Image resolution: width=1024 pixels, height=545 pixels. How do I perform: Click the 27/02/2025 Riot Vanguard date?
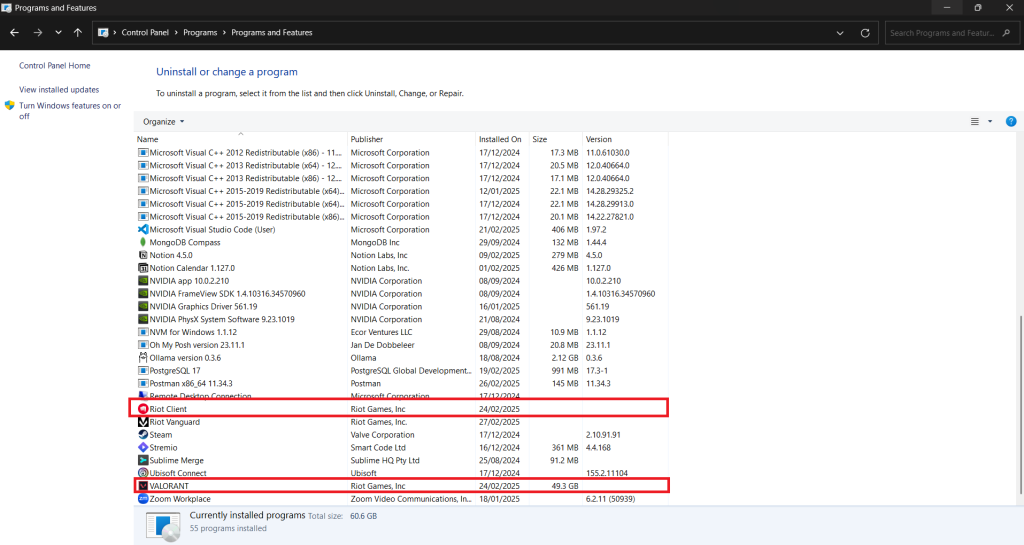[500, 422]
